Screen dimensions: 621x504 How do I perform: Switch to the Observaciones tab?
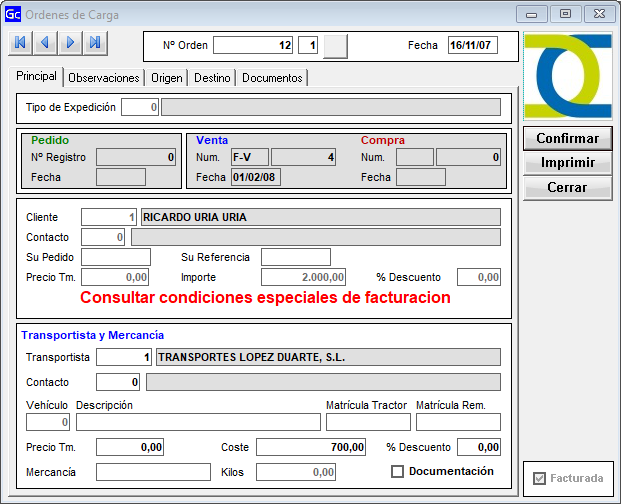coord(104,78)
